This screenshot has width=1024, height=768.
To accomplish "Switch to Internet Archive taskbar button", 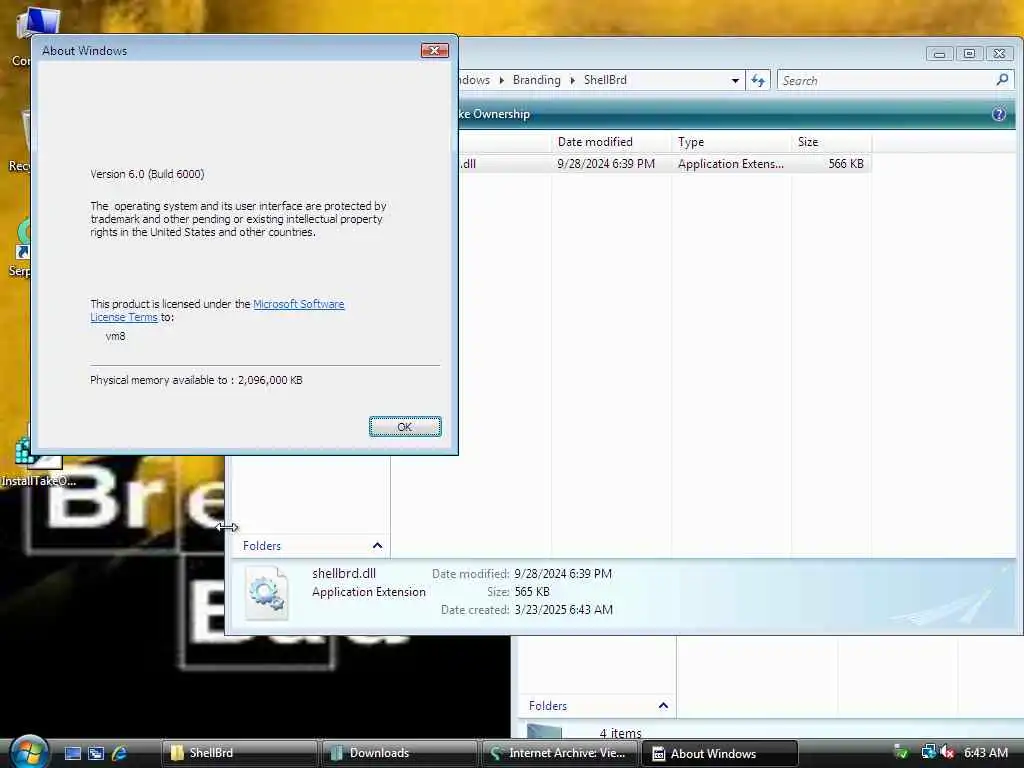I will (x=559, y=753).
